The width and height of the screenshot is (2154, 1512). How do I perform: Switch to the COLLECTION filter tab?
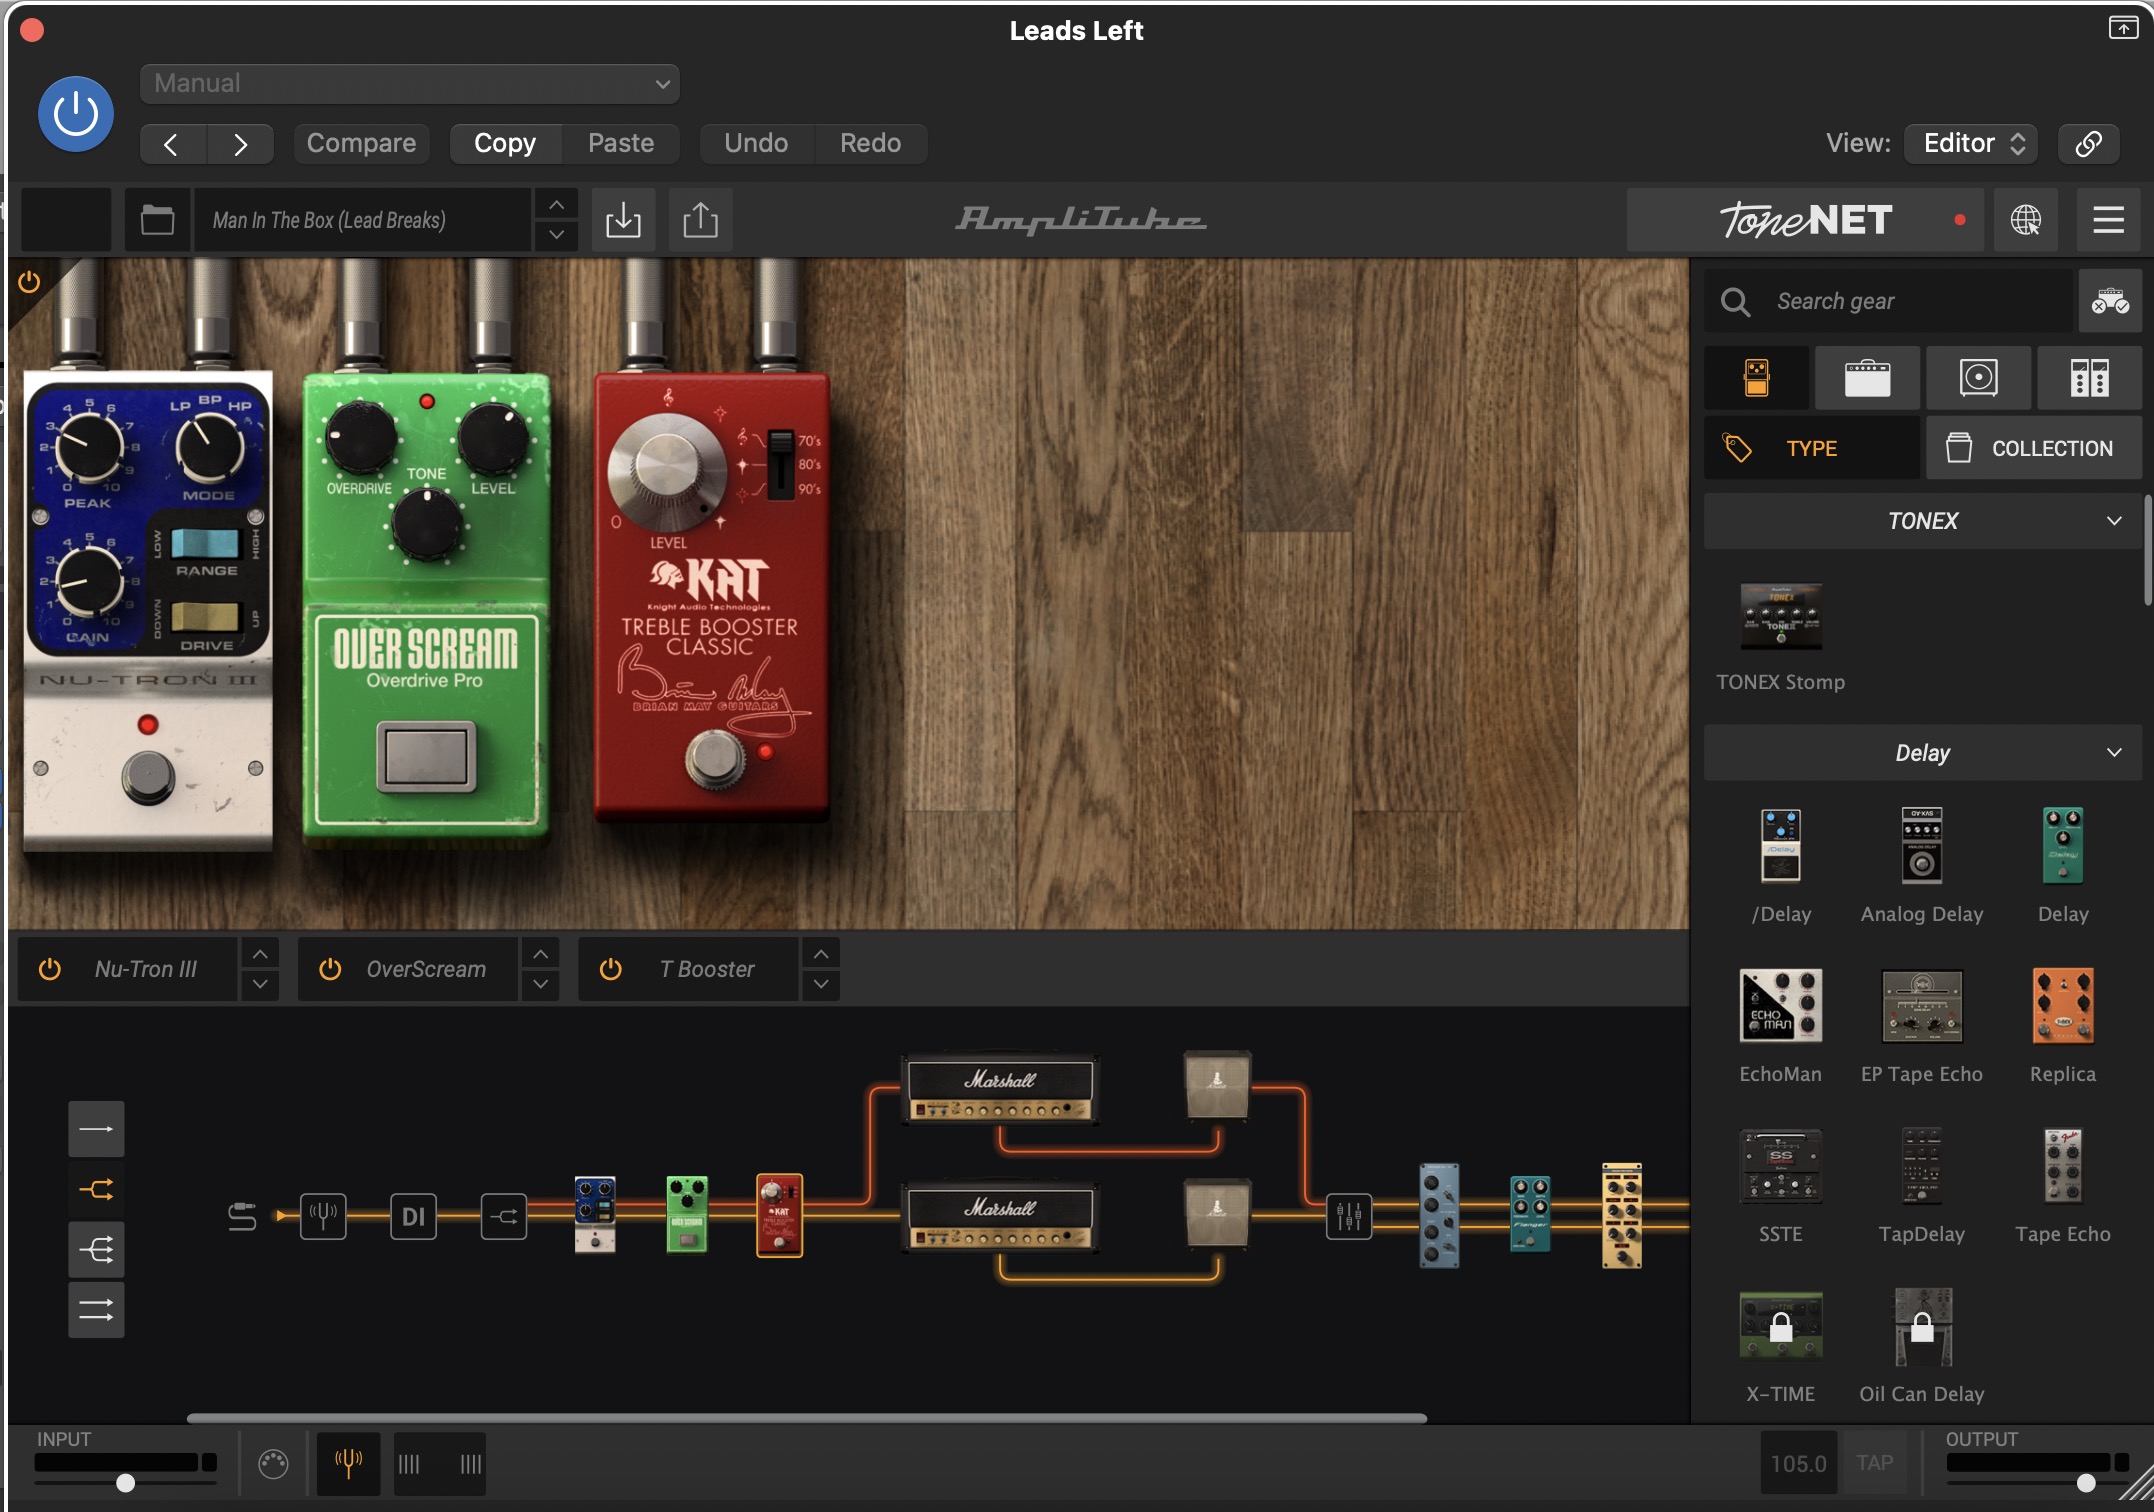[2033, 448]
